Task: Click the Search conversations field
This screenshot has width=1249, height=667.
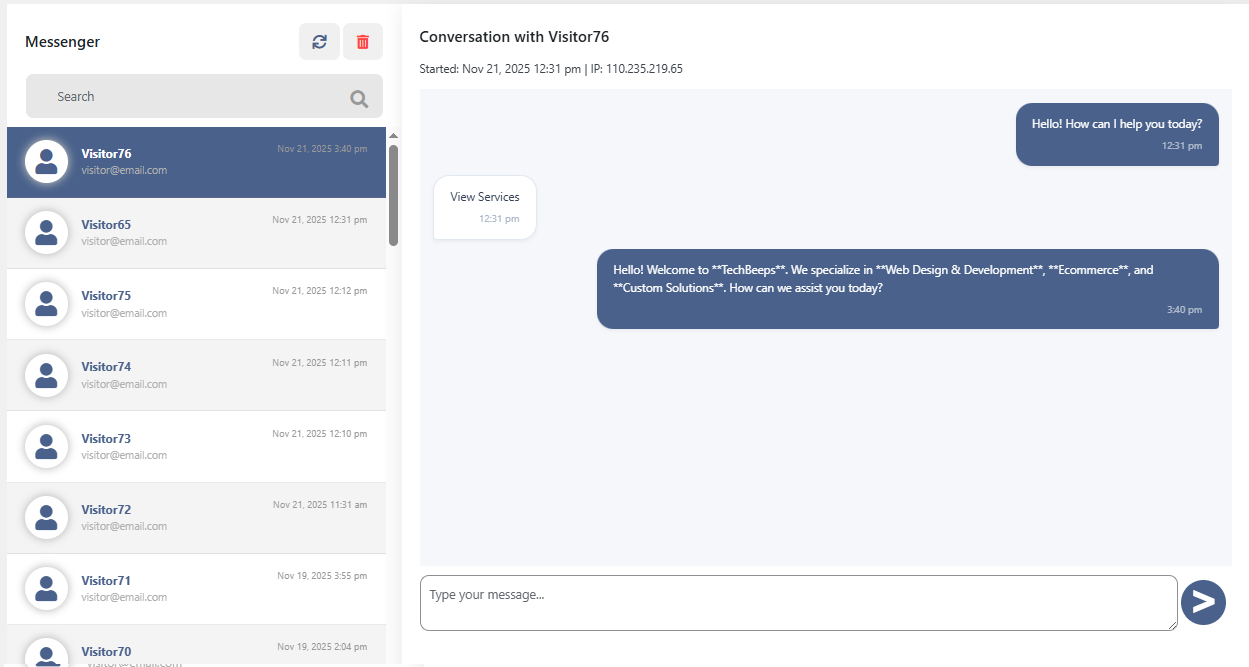Action: [190, 97]
